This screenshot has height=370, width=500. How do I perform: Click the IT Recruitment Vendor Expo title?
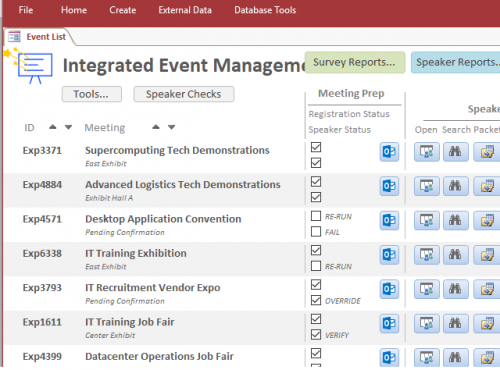(153, 287)
